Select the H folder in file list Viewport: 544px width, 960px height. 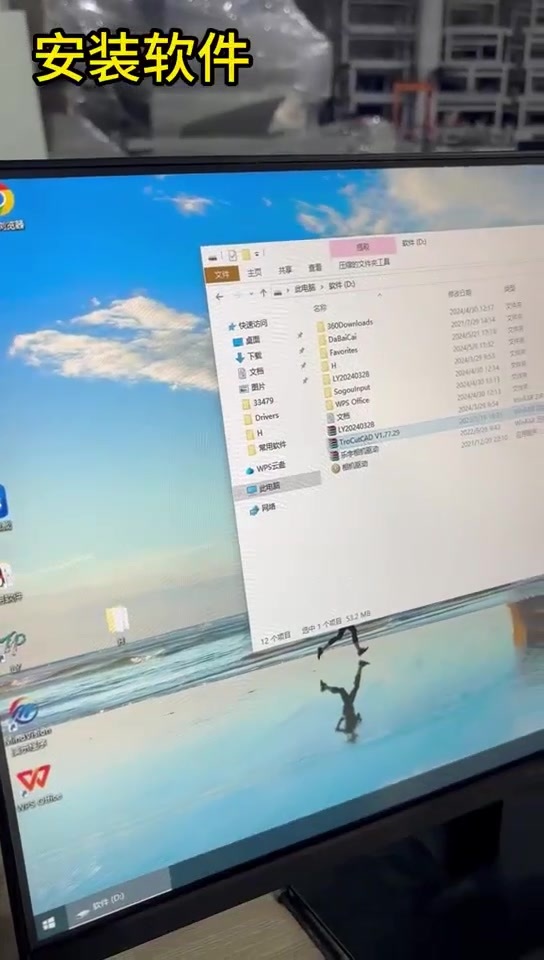(329, 365)
